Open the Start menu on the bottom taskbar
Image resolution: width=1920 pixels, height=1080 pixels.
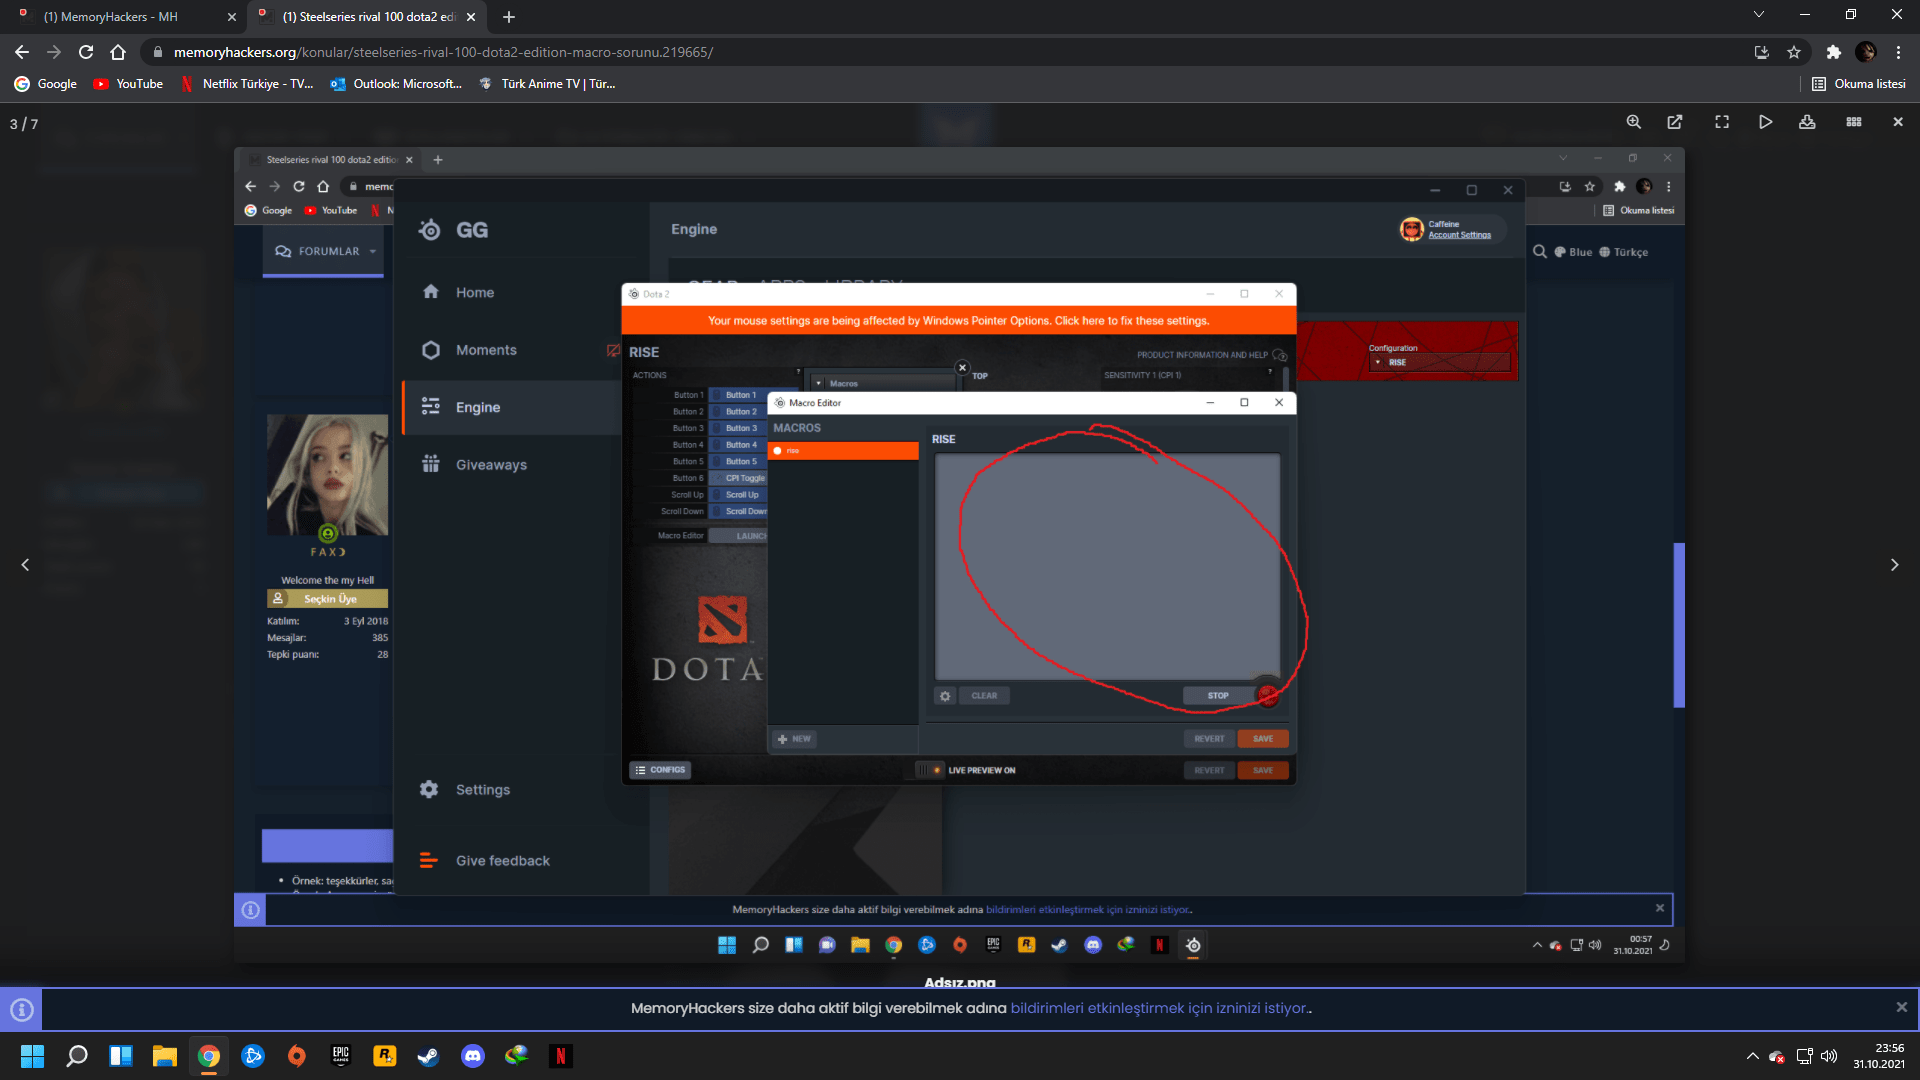point(33,1056)
